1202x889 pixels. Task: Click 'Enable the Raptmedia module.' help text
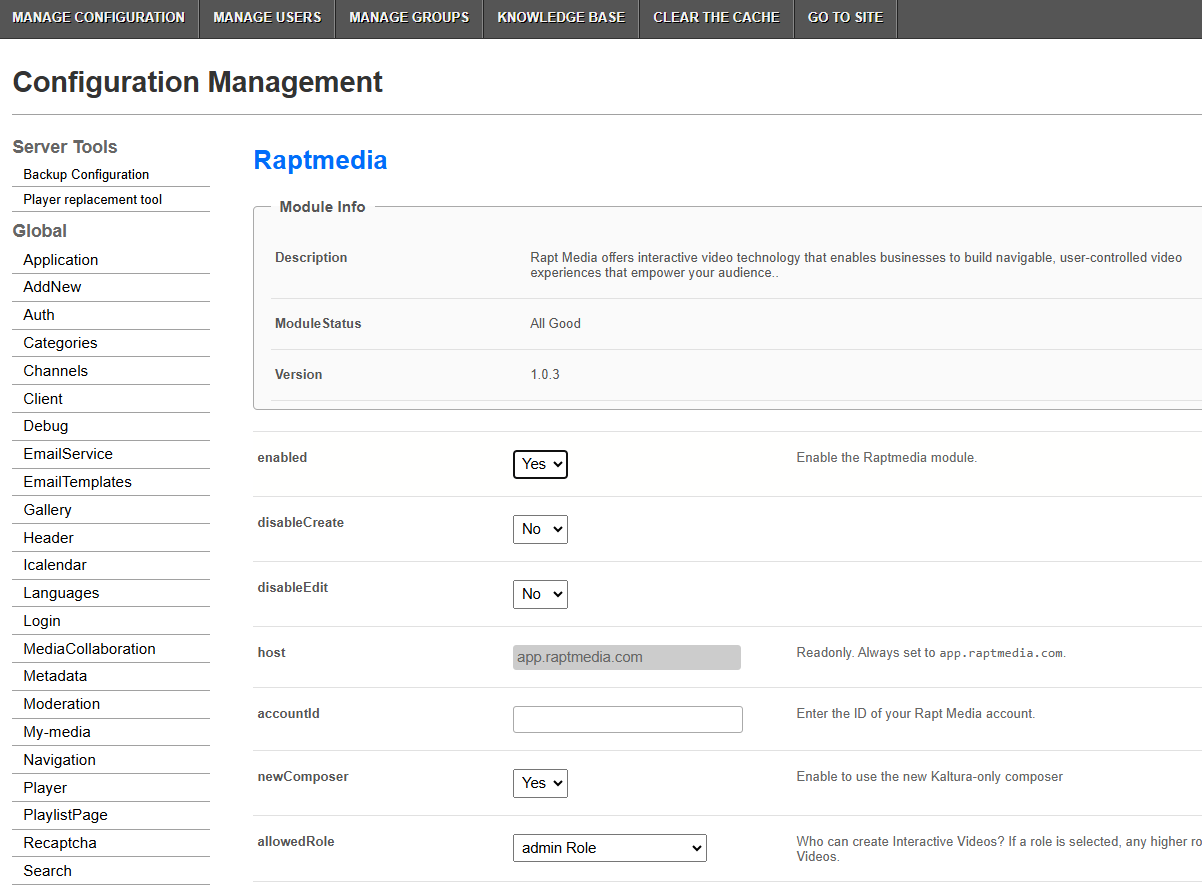coord(887,458)
